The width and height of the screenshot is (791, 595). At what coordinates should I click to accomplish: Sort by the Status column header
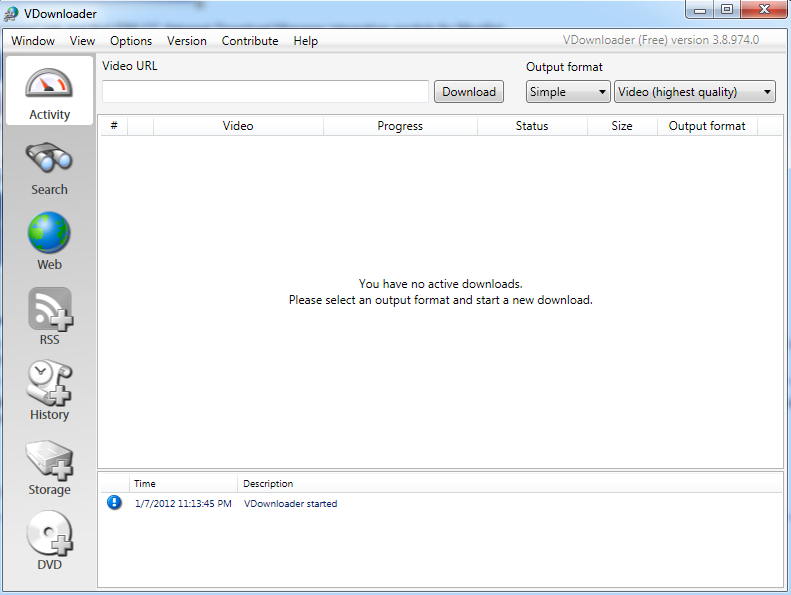[532, 126]
